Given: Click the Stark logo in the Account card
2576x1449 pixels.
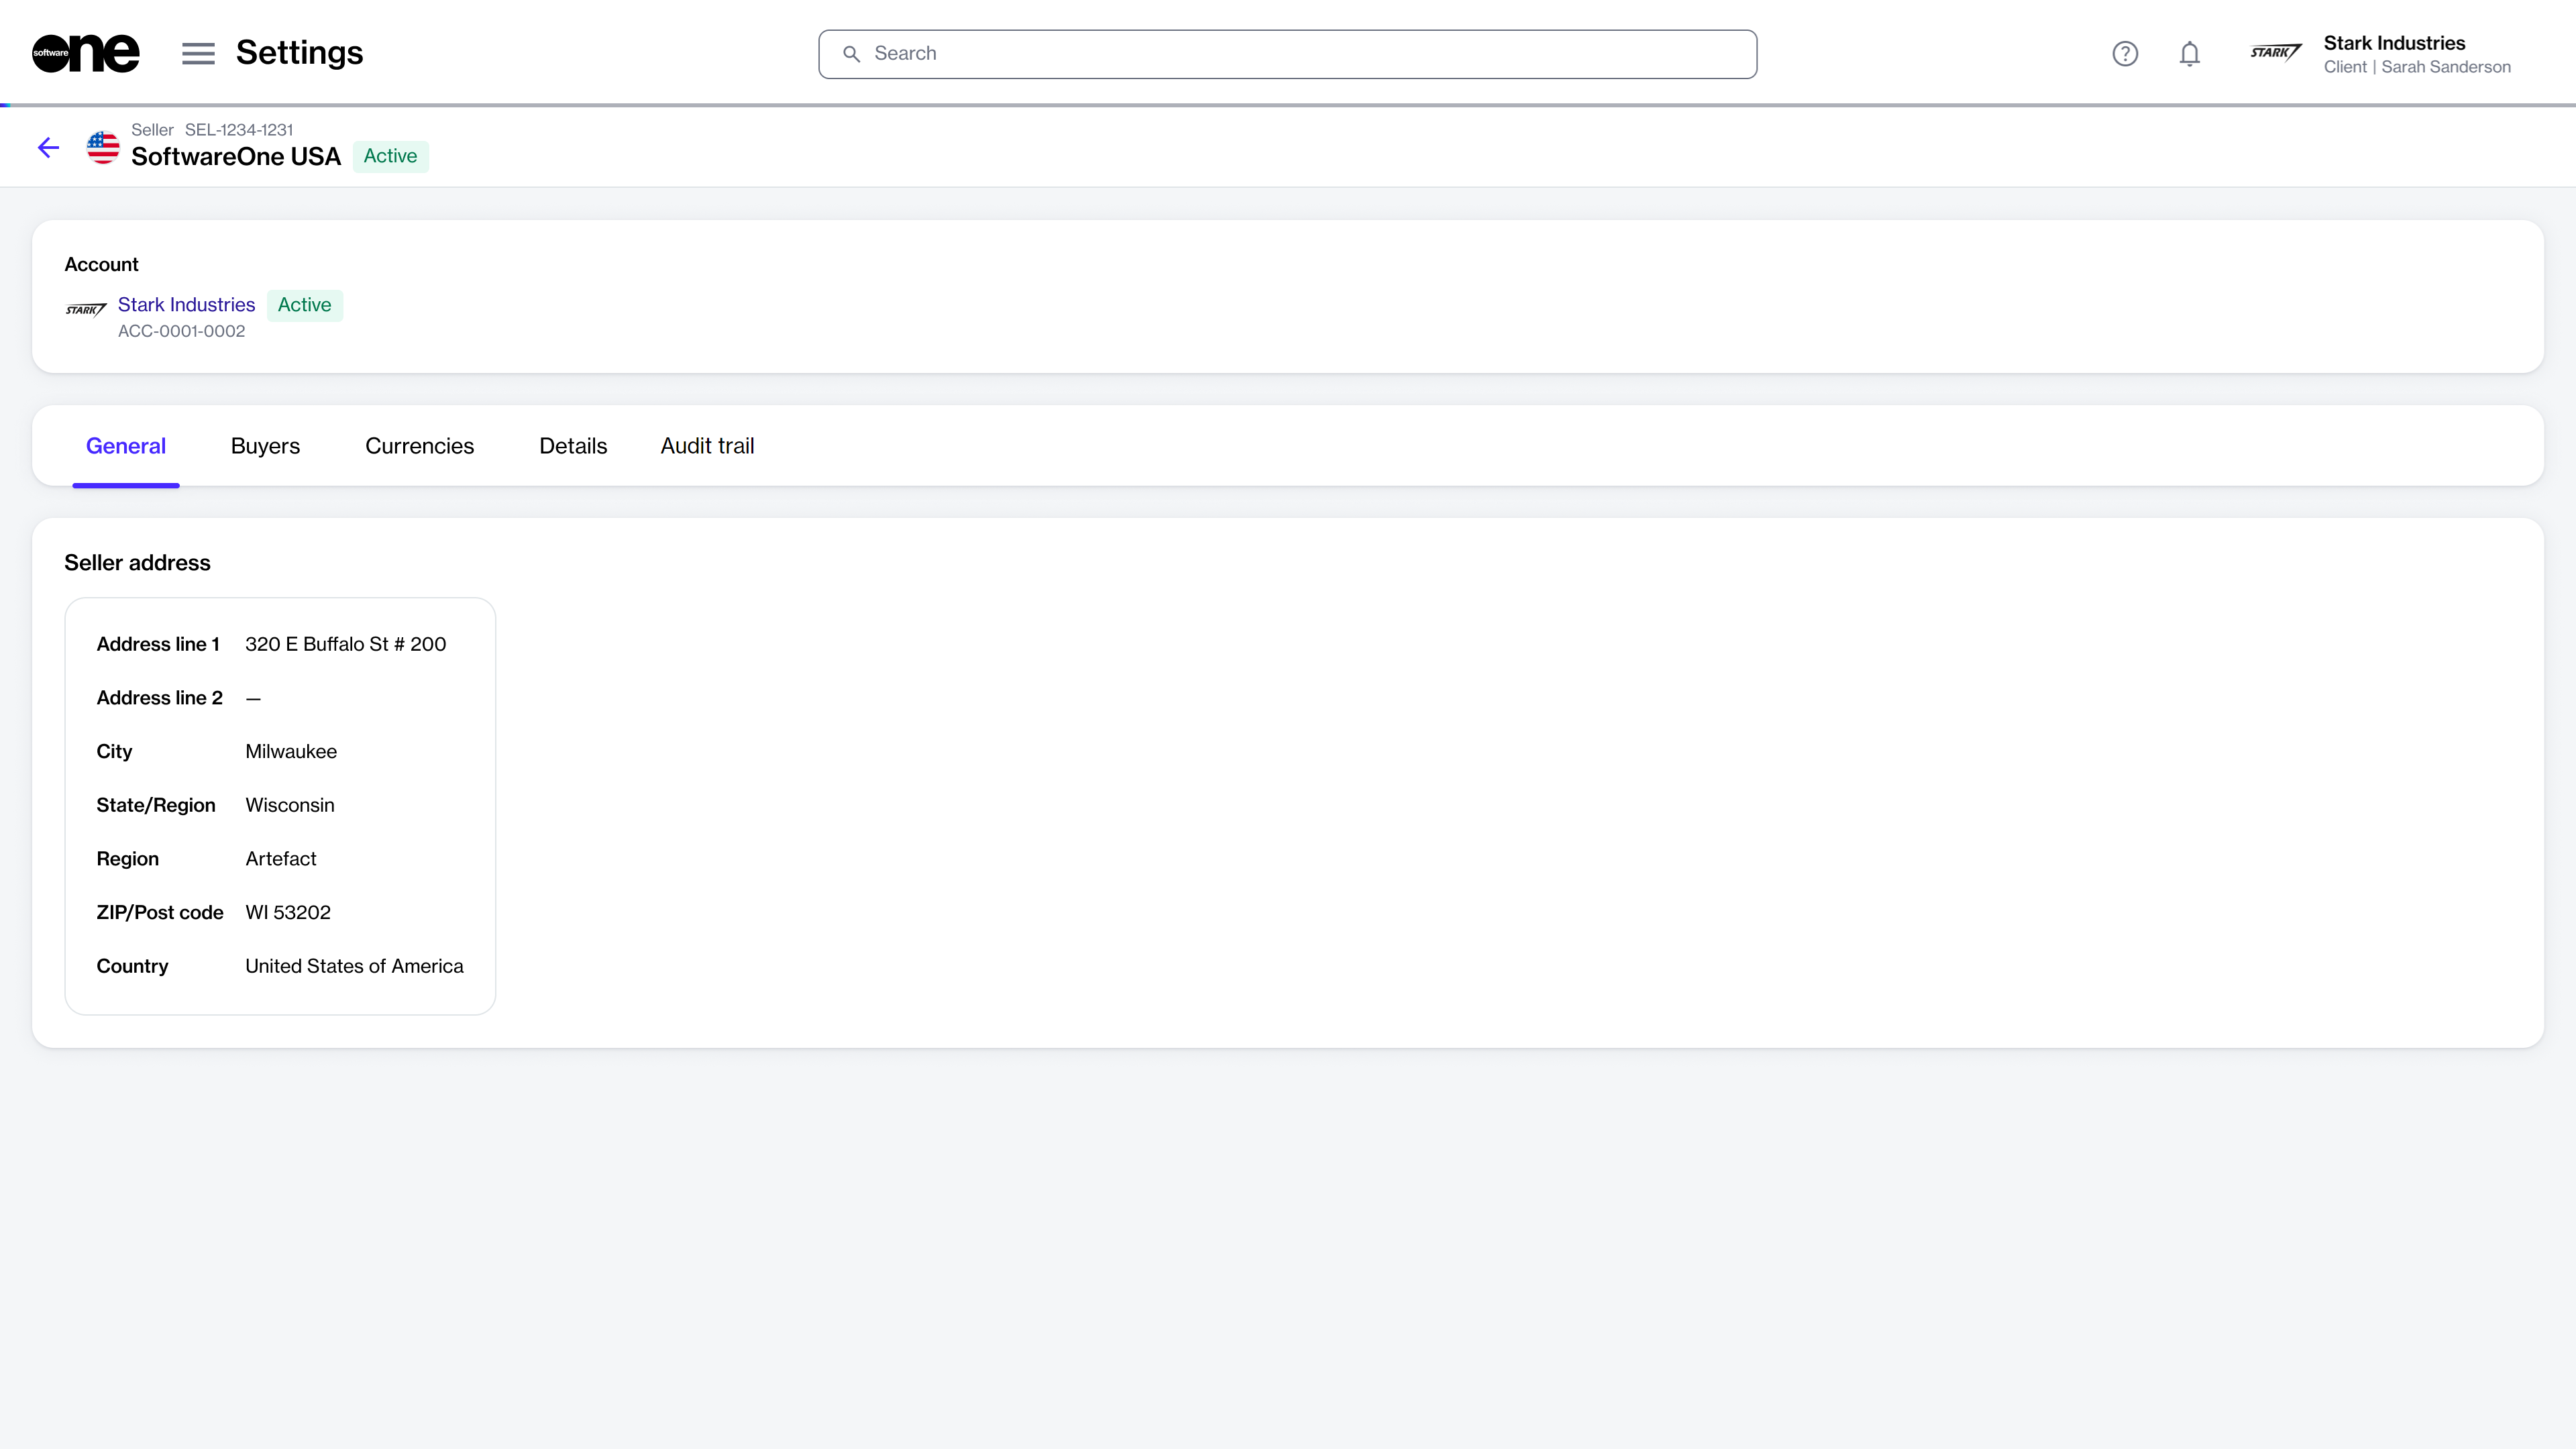Looking at the screenshot, I should coord(86,309).
